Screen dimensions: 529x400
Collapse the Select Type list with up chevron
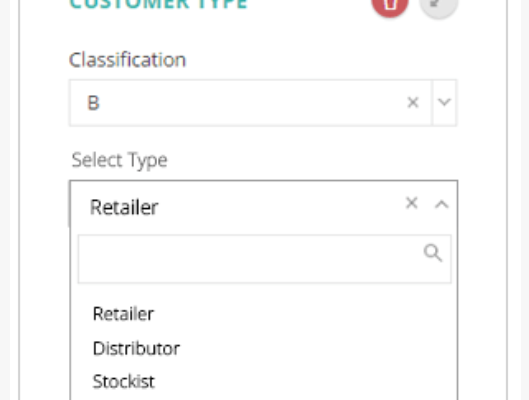pyautogui.click(x=442, y=204)
